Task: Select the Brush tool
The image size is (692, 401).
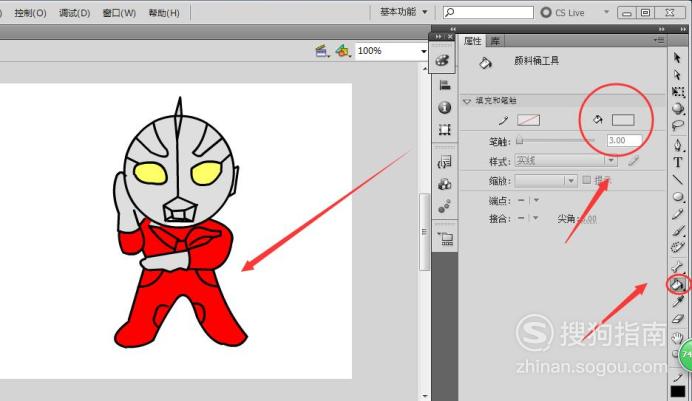Action: click(x=678, y=231)
